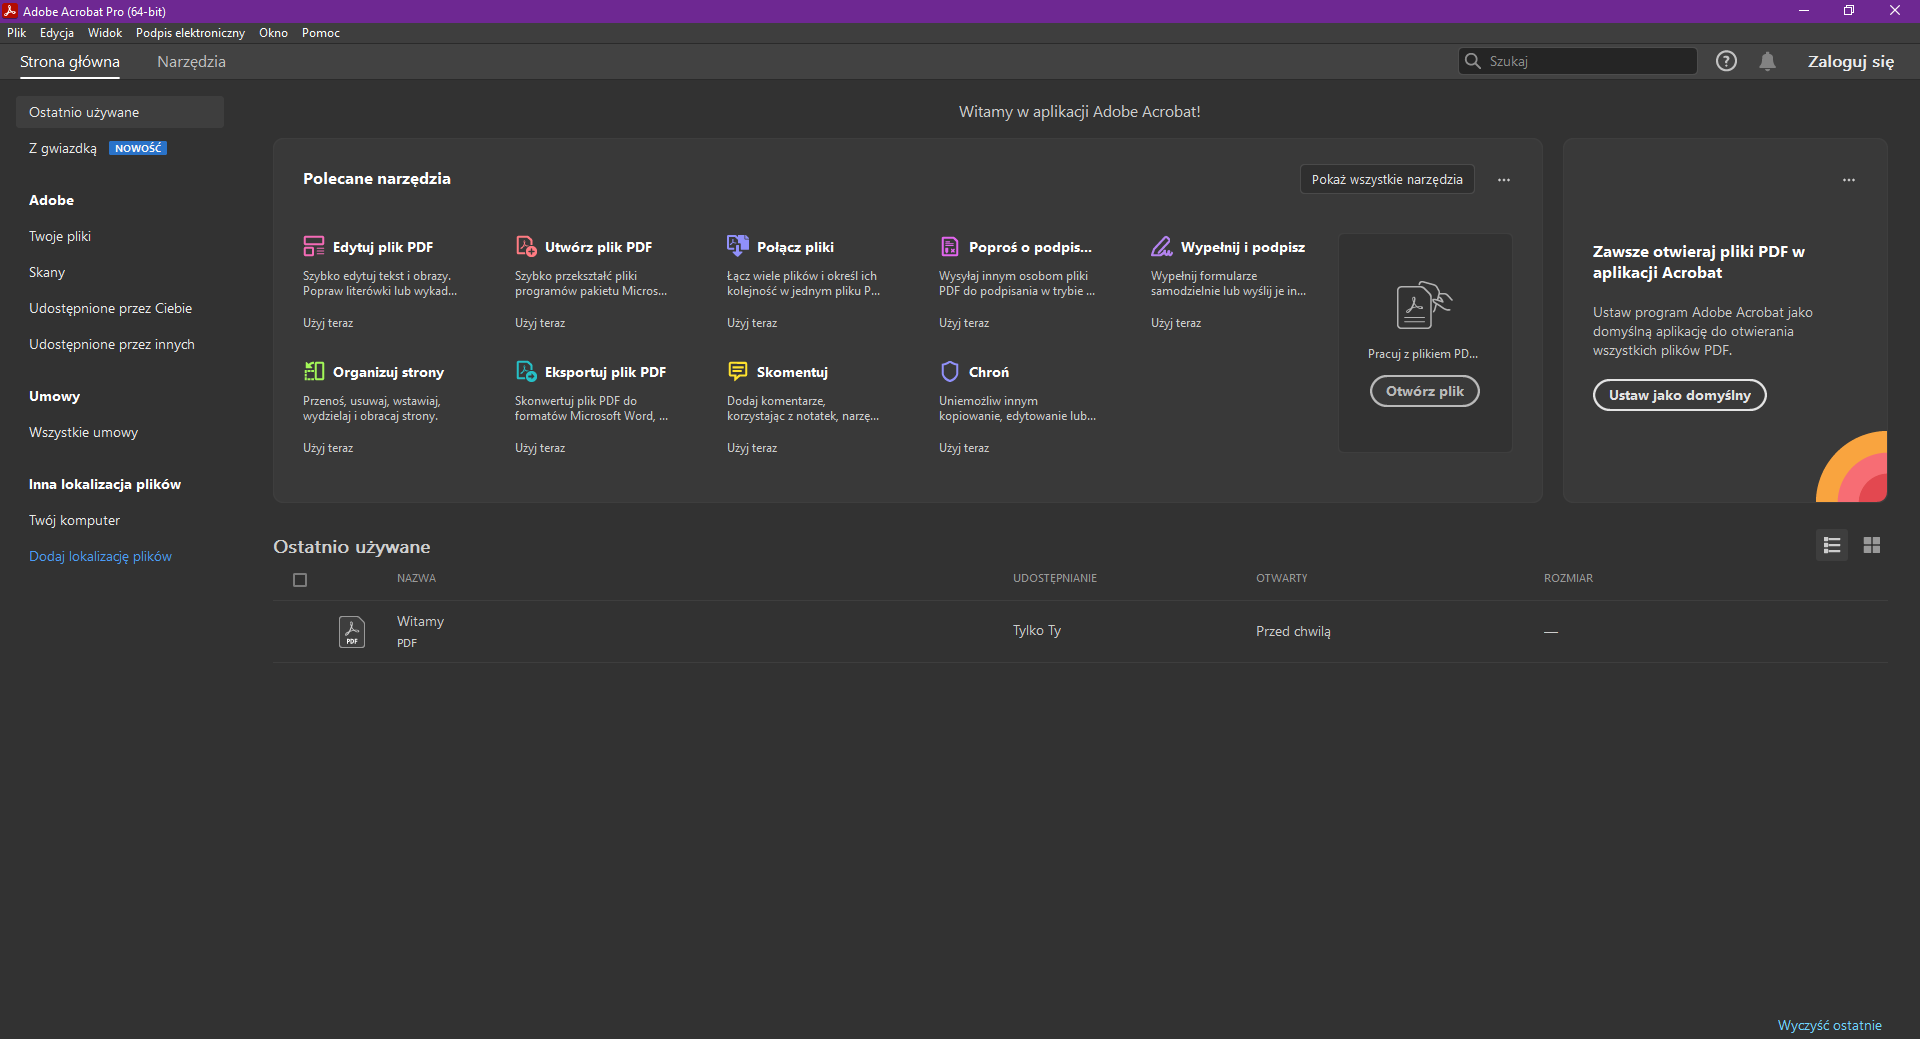Image resolution: width=1920 pixels, height=1039 pixels.
Task: Click the Wypełnij i podpisz pen icon
Action: (1162, 246)
